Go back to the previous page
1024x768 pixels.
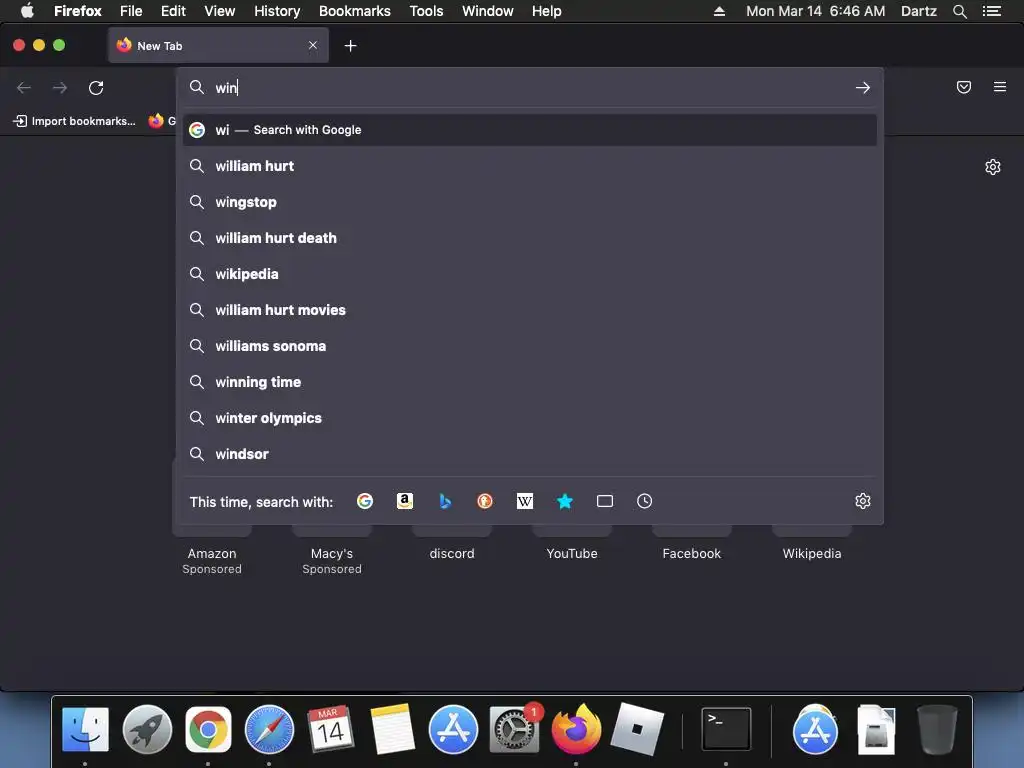click(24, 88)
